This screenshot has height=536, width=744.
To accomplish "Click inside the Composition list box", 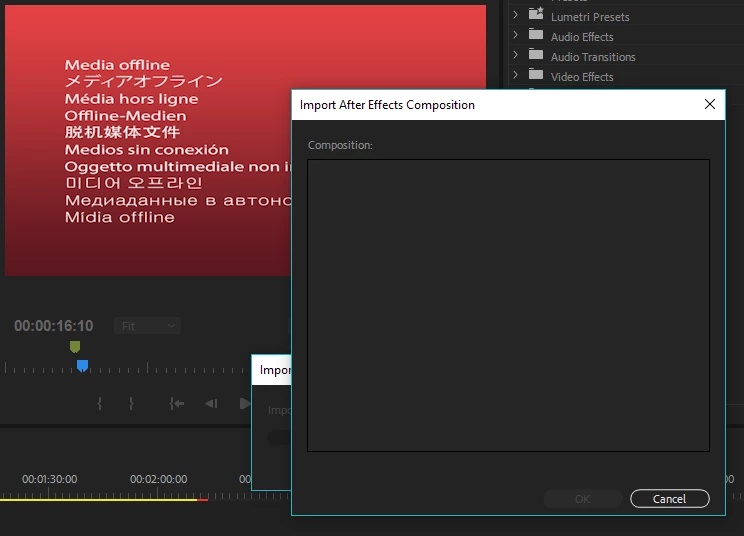I will point(508,305).
